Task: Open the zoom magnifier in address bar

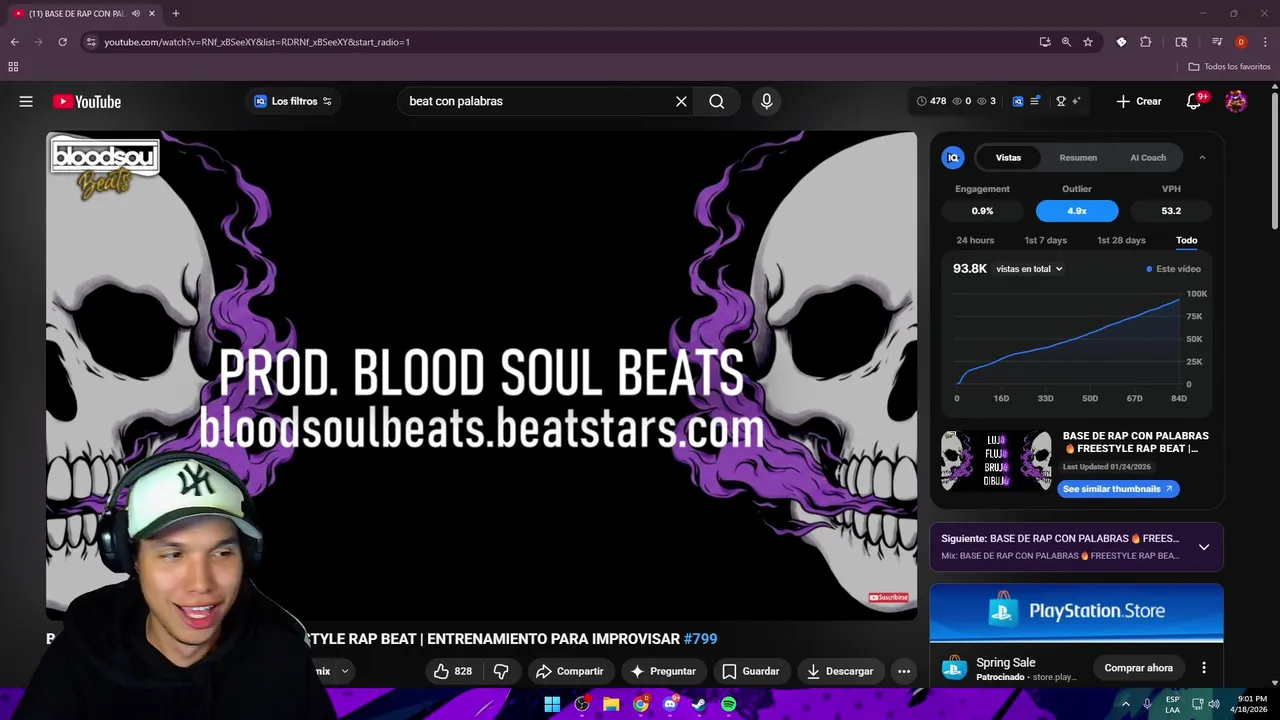Action: (1066, 42)
